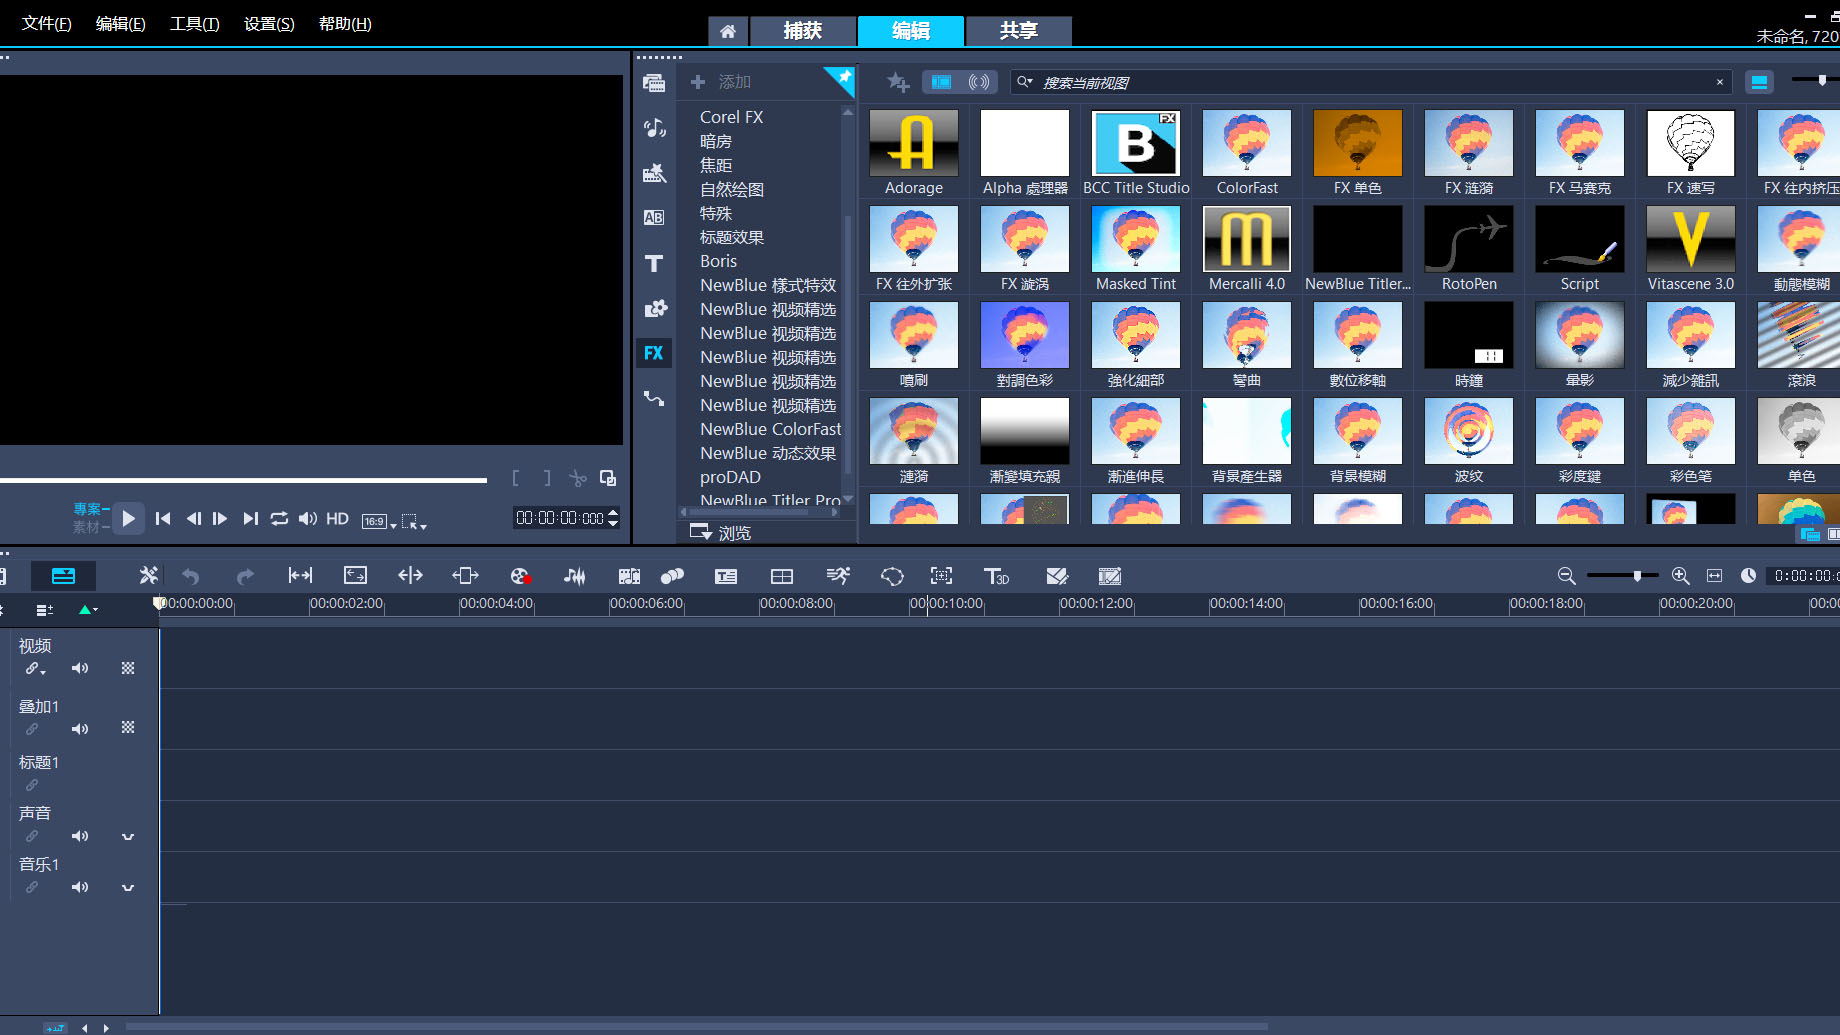Click the Undo arrow in timeline toolbar
Screen dimensions: 1840x1035
[191, 576]
